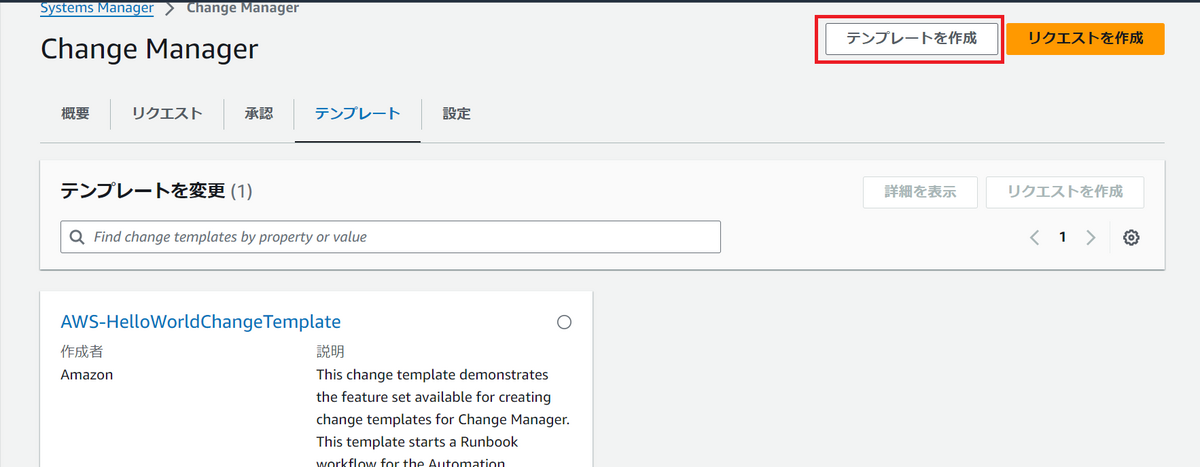Open the AWS-HelloWorldChangeTemplate link
The width and height of the screenshot is (1200, 467).
[201, 322]
